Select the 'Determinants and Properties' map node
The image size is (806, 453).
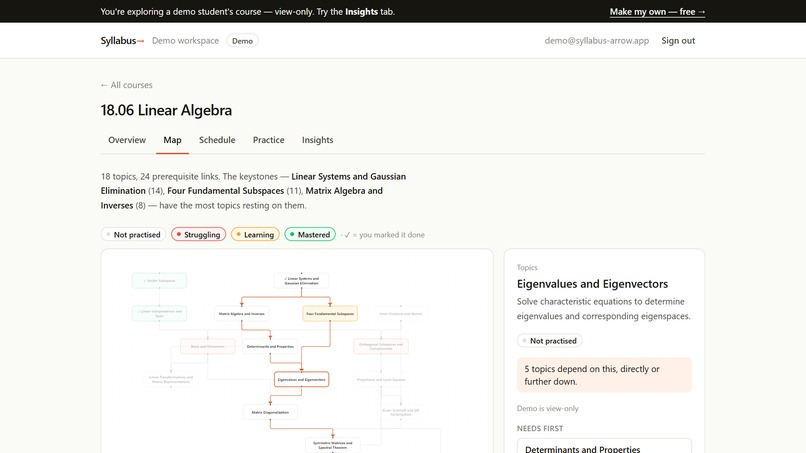(270, 347)
